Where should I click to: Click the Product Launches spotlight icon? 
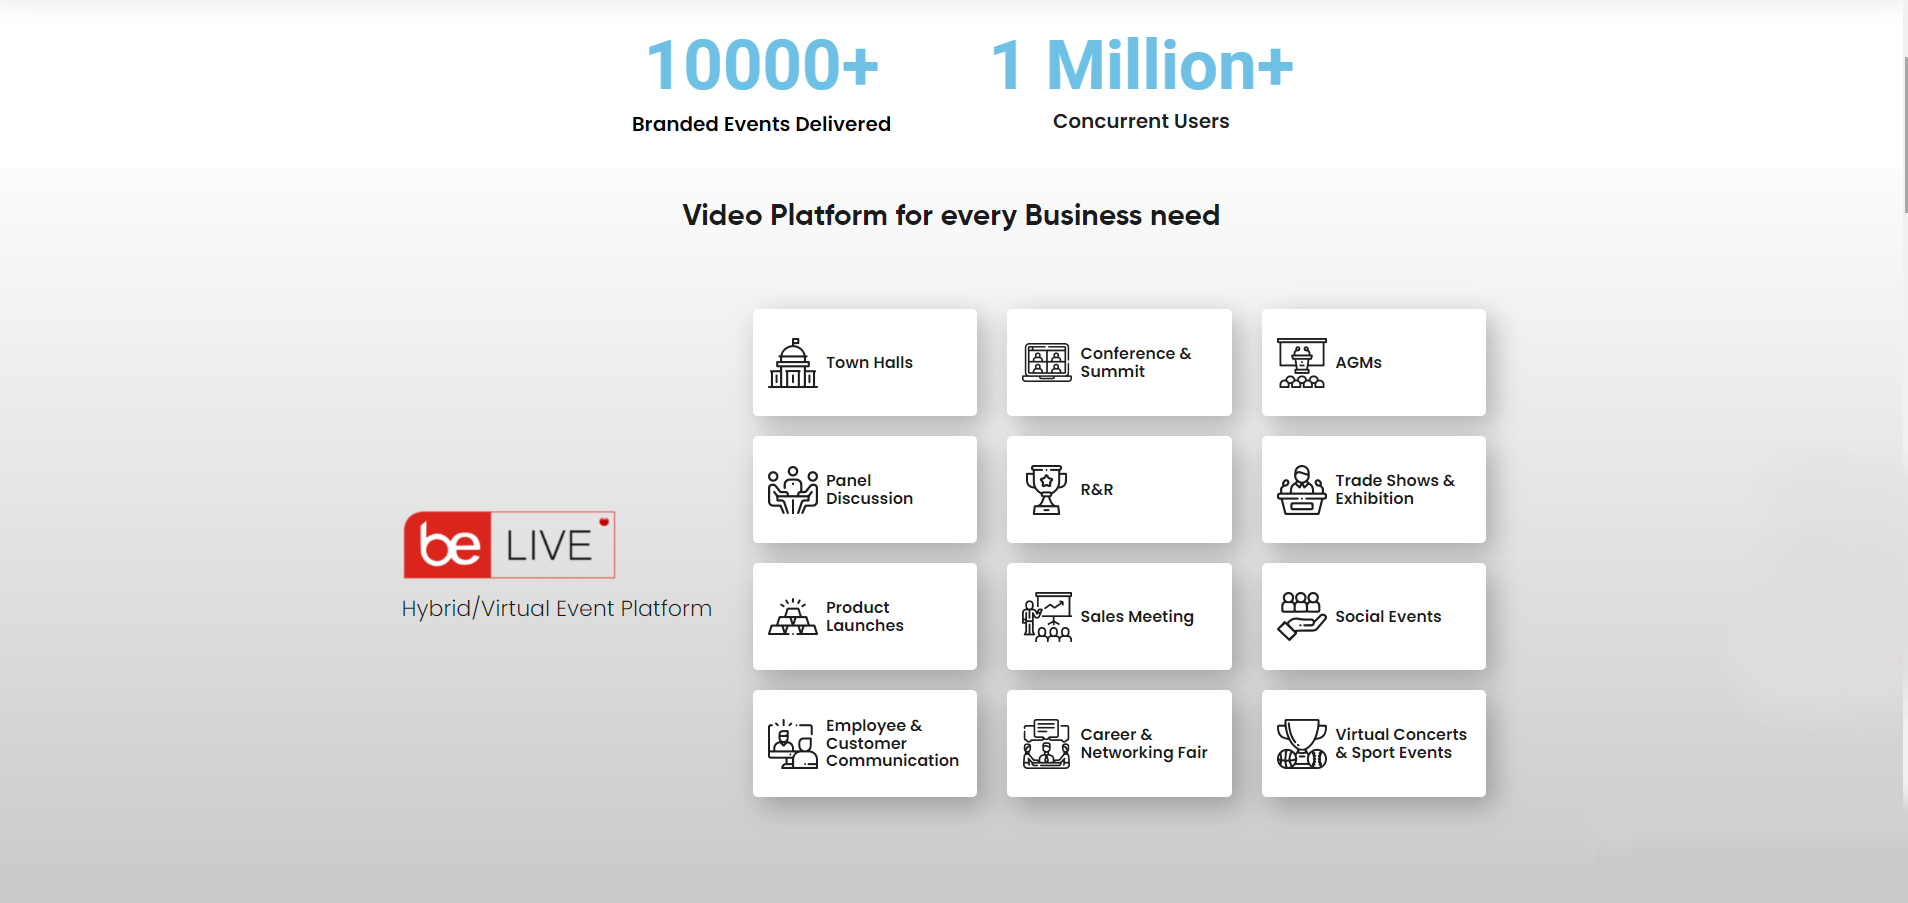(793, 617)
